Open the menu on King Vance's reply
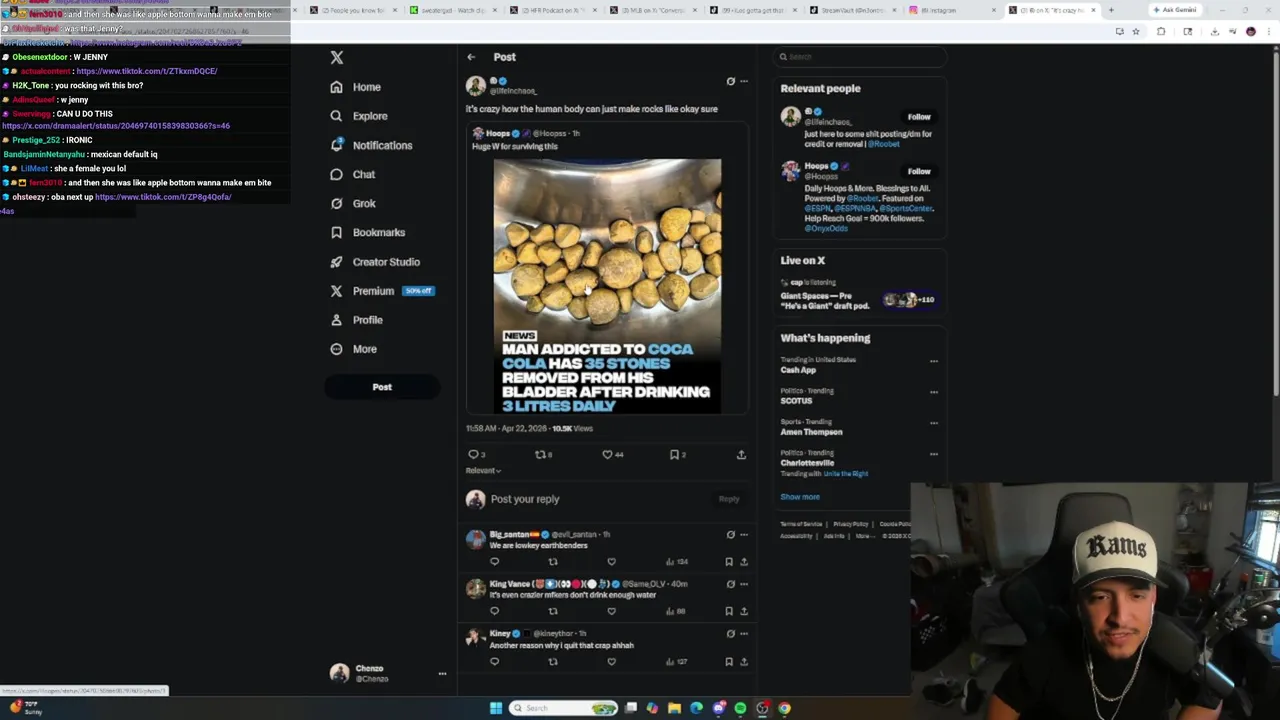Viewport: 1280px width, 720px height. pos(743,584)
